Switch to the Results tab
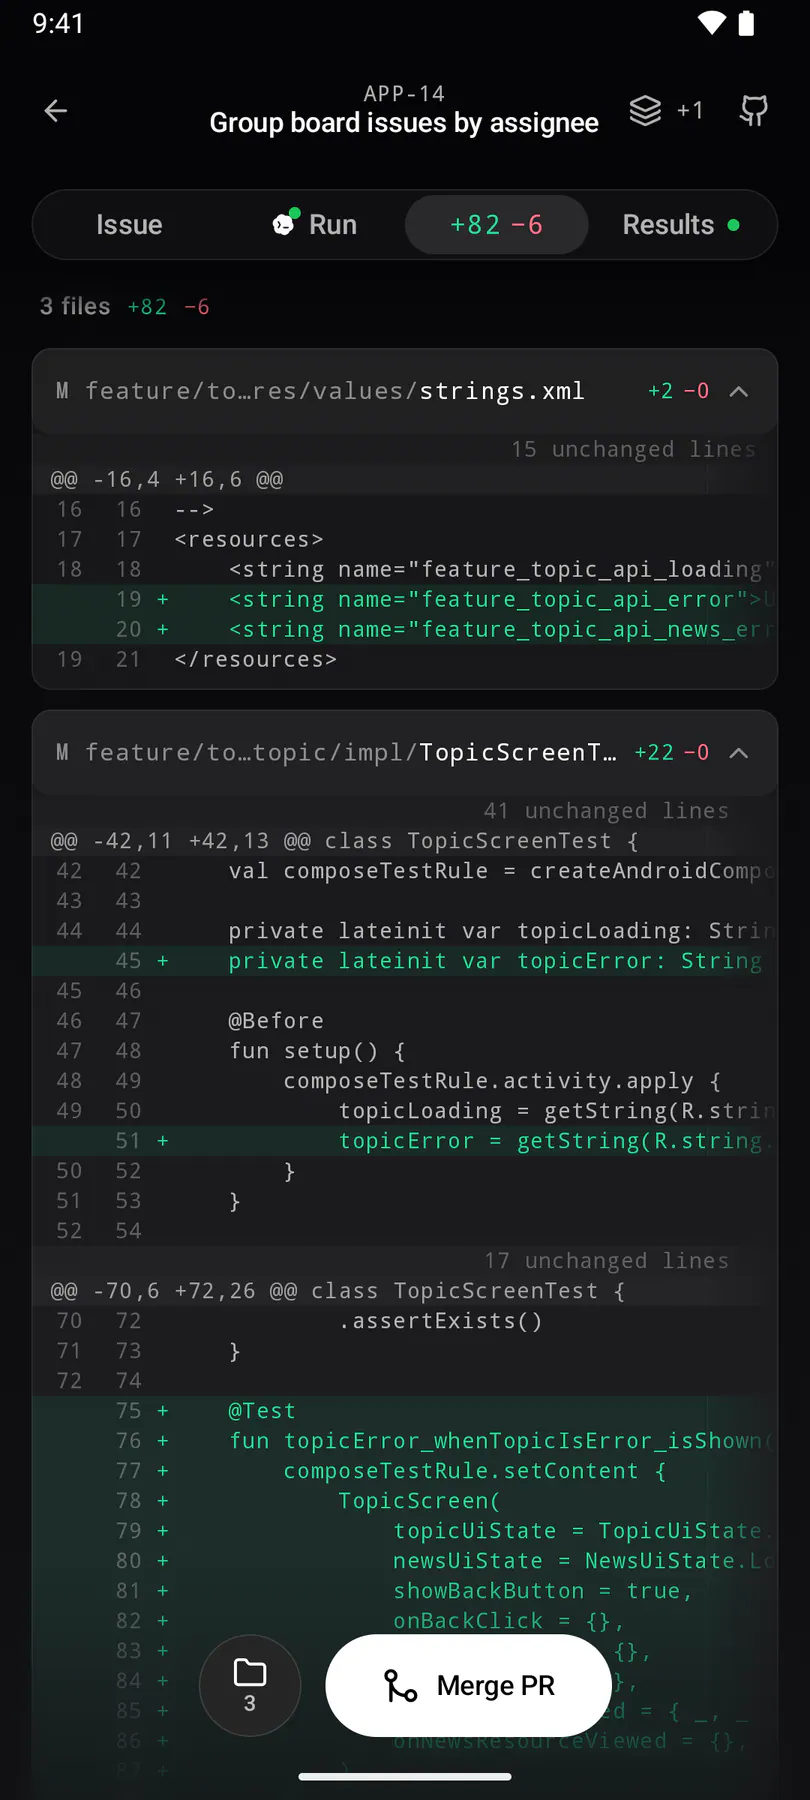Screen dimensions: 810x1800 point(680,225)
